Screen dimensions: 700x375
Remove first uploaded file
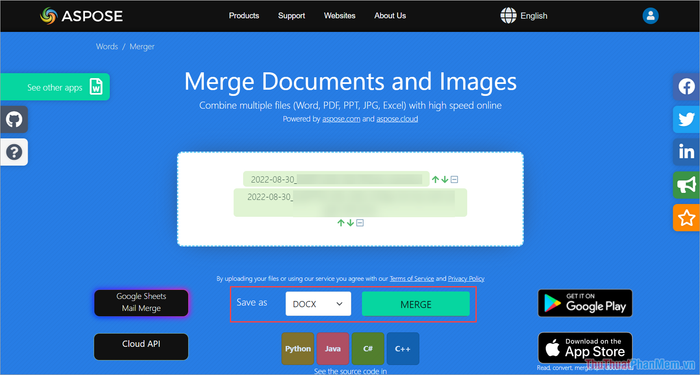pos(454,179)
